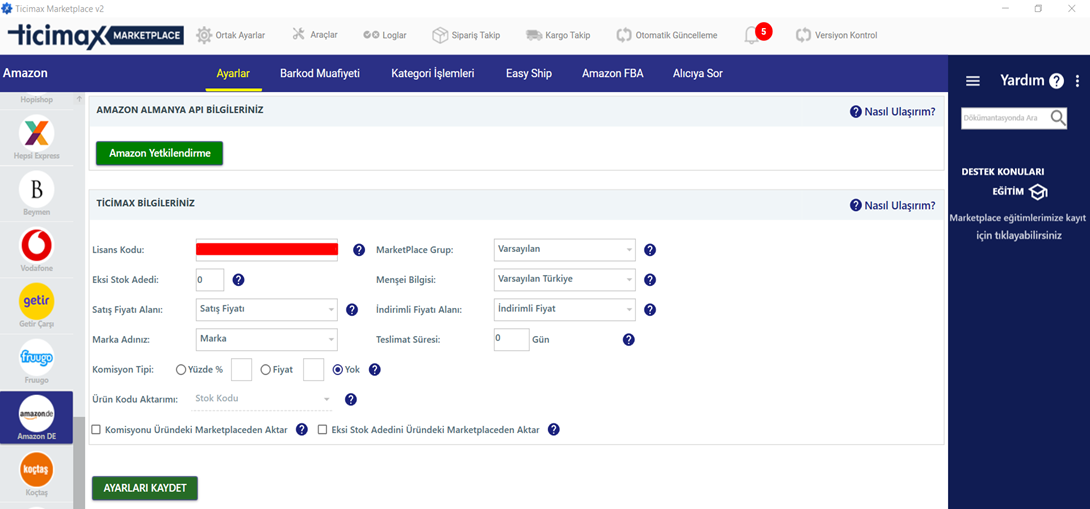Switch to Amazon FBA tab
The height and width of the screenshot is (509, 1090).
(x=612, y=73)
